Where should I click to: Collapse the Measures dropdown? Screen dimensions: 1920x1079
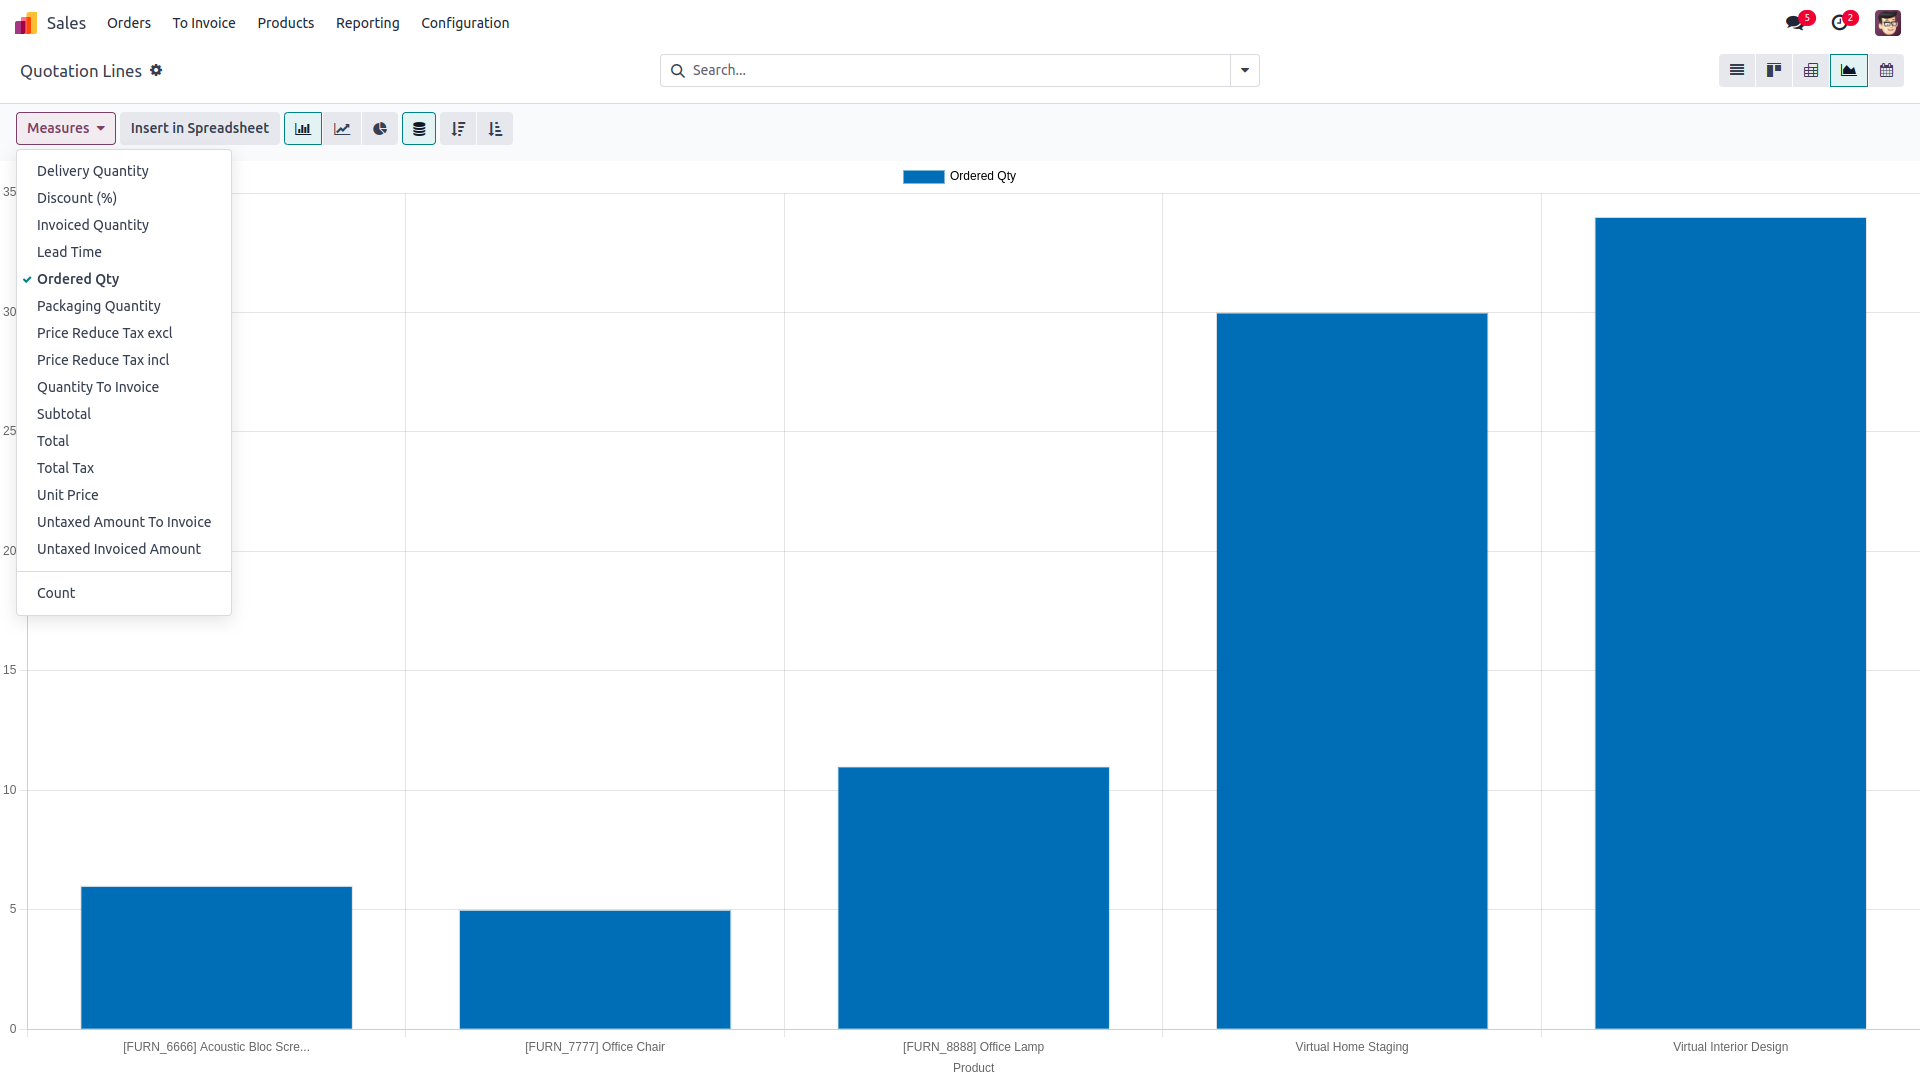click(66, 129)
